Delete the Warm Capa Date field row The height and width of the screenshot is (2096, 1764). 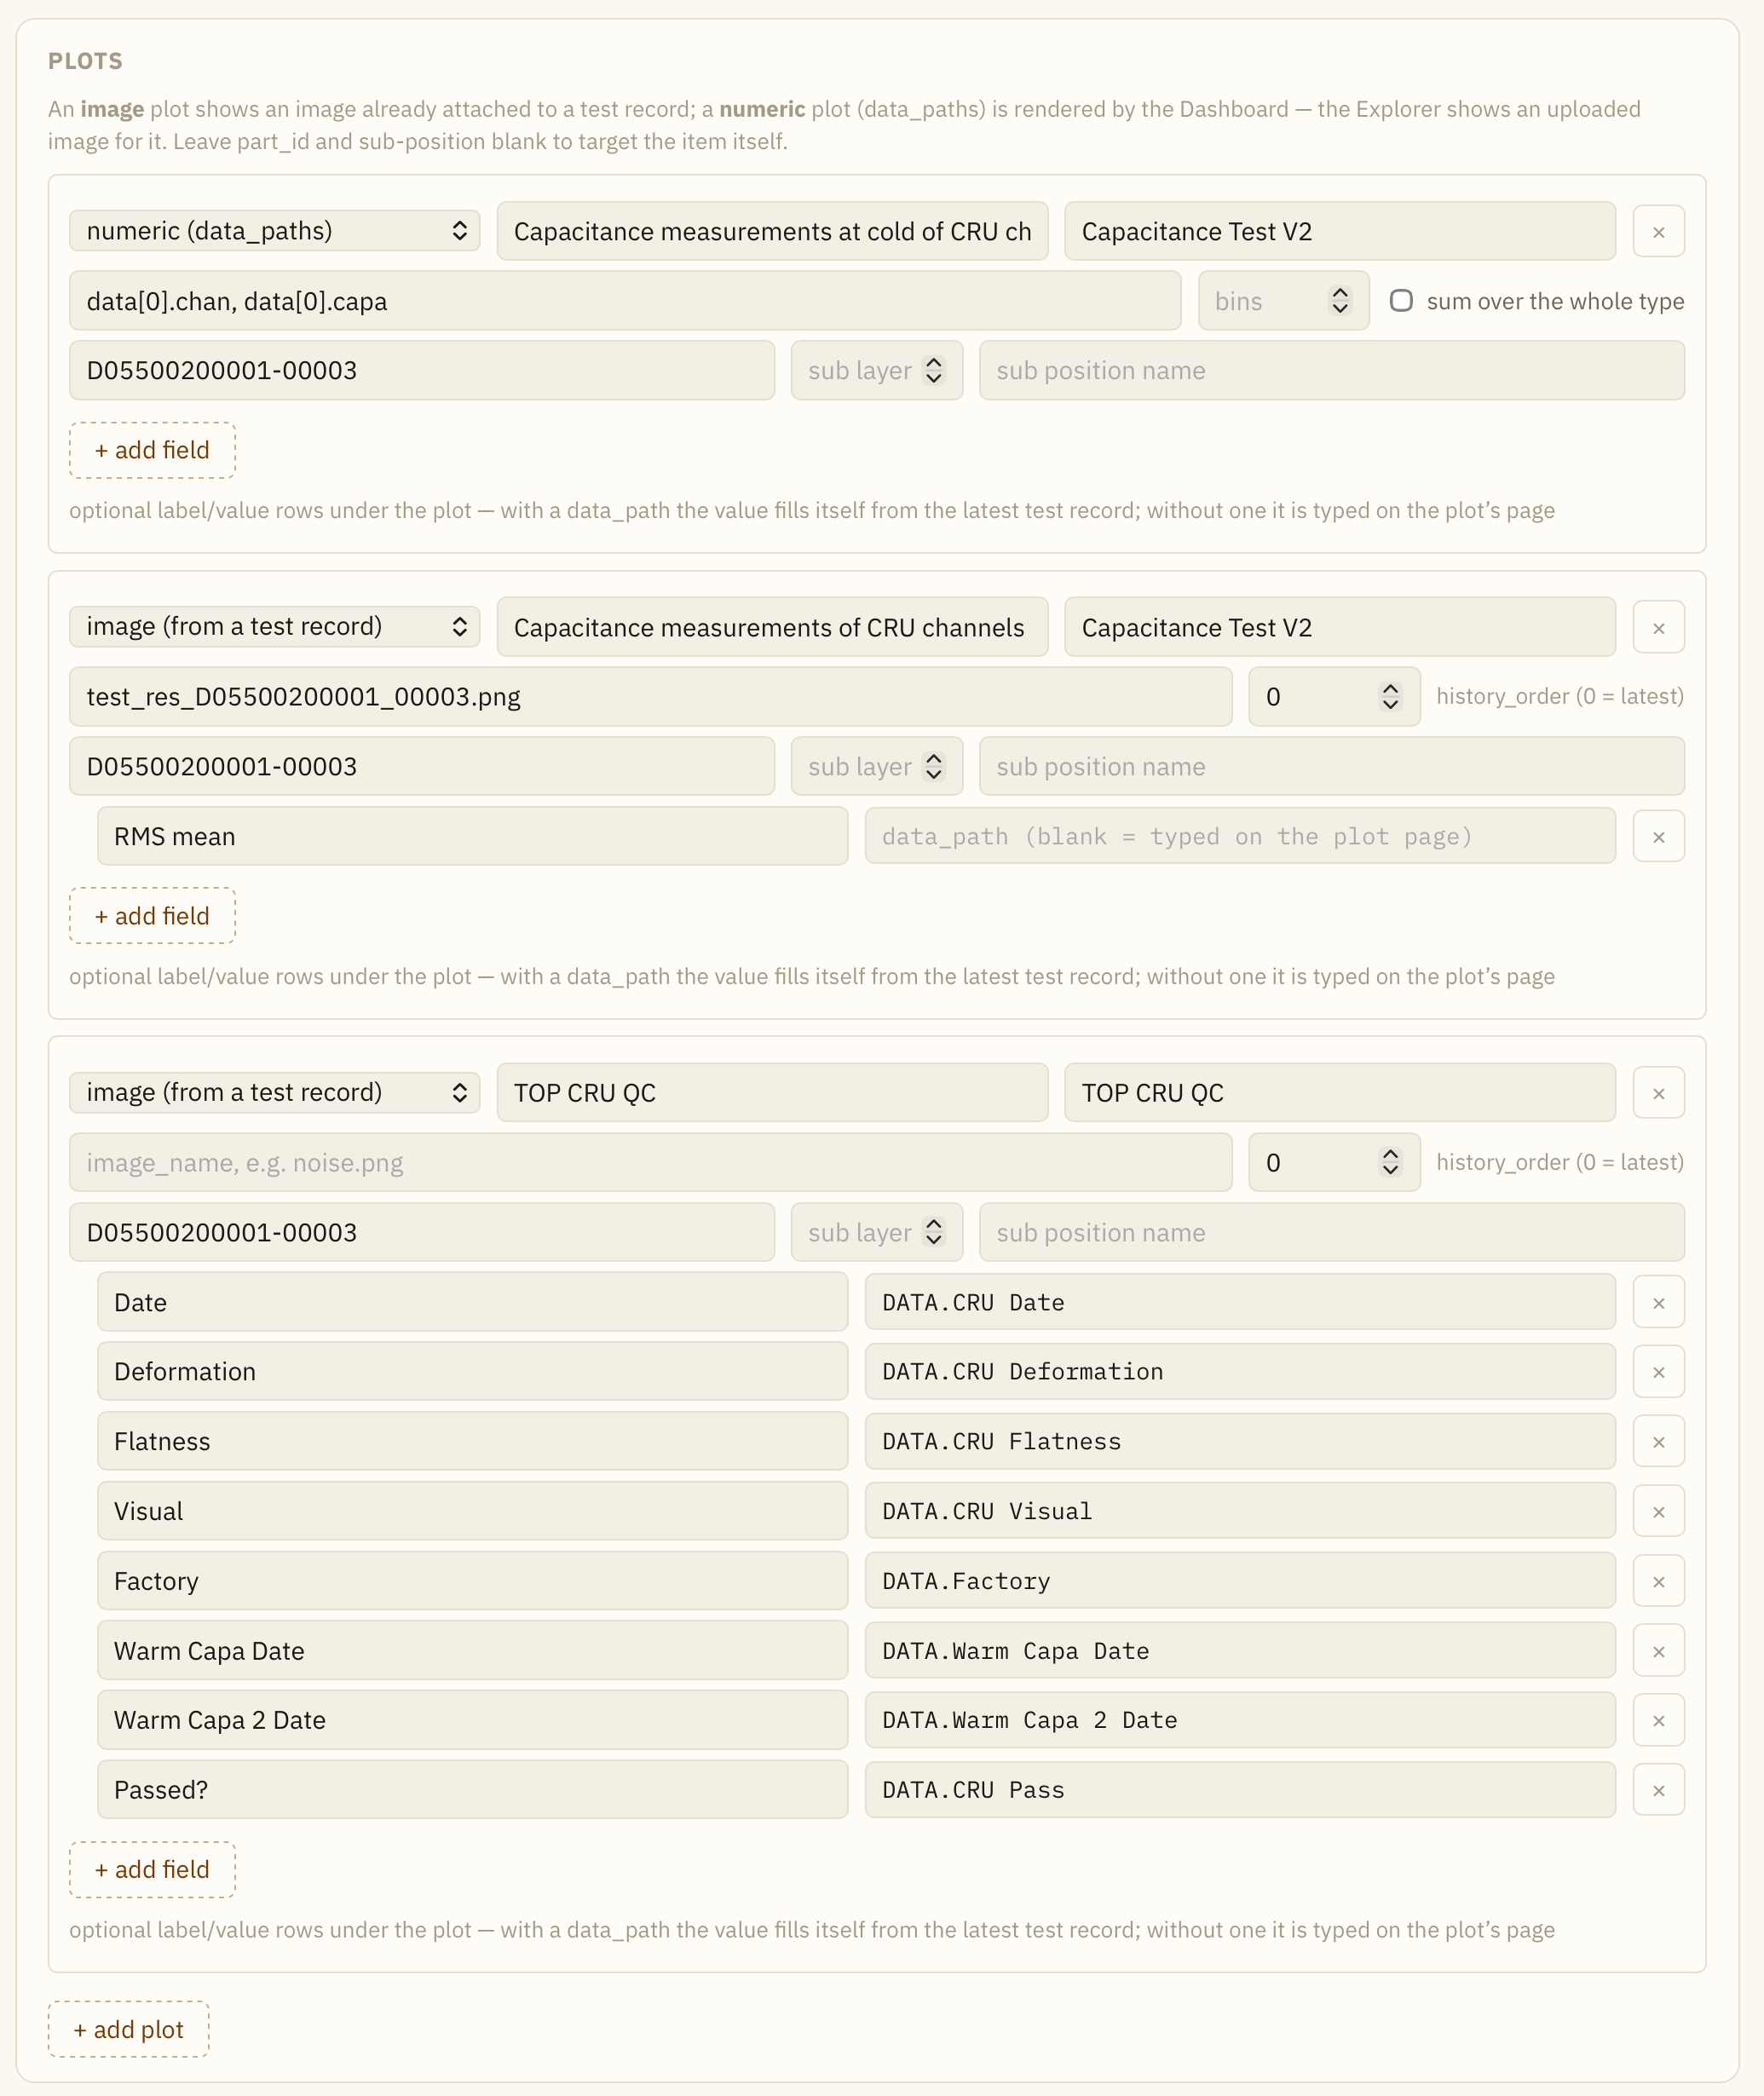click(x=1658, y=1651)
